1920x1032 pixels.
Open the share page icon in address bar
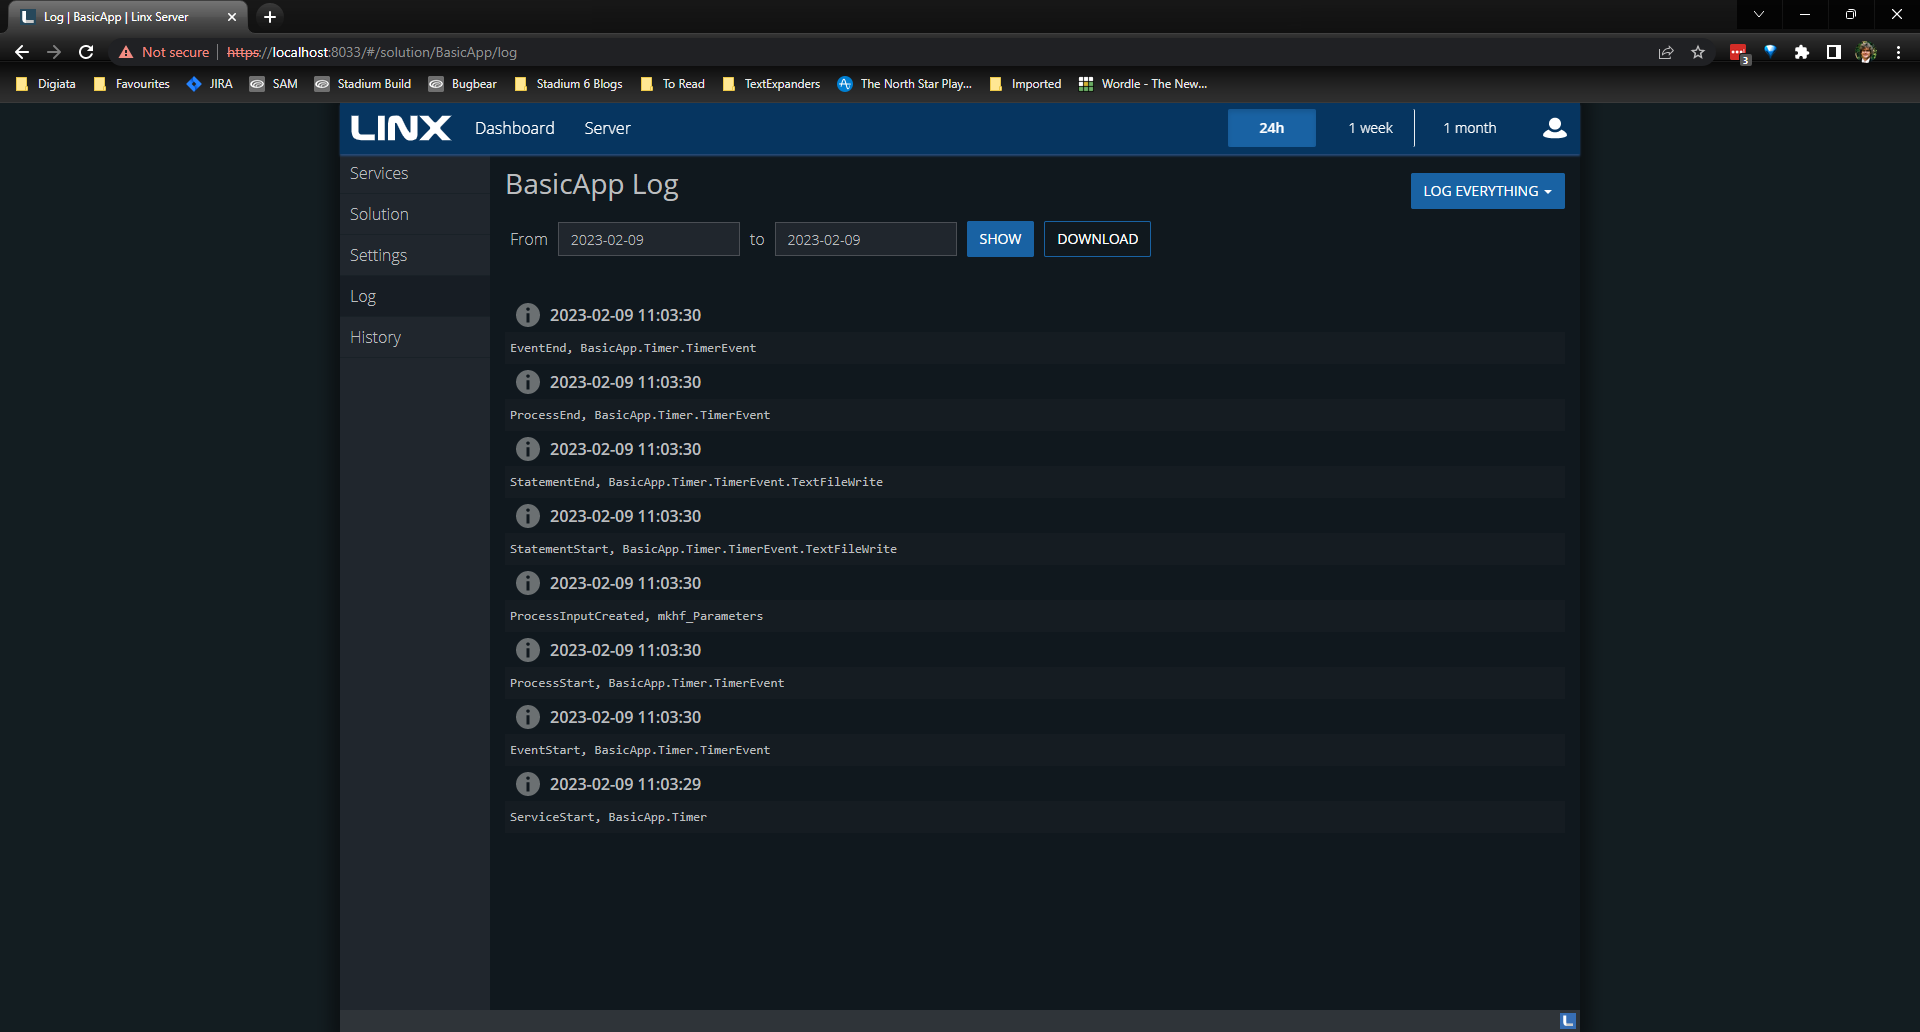tap(1666, 52)
